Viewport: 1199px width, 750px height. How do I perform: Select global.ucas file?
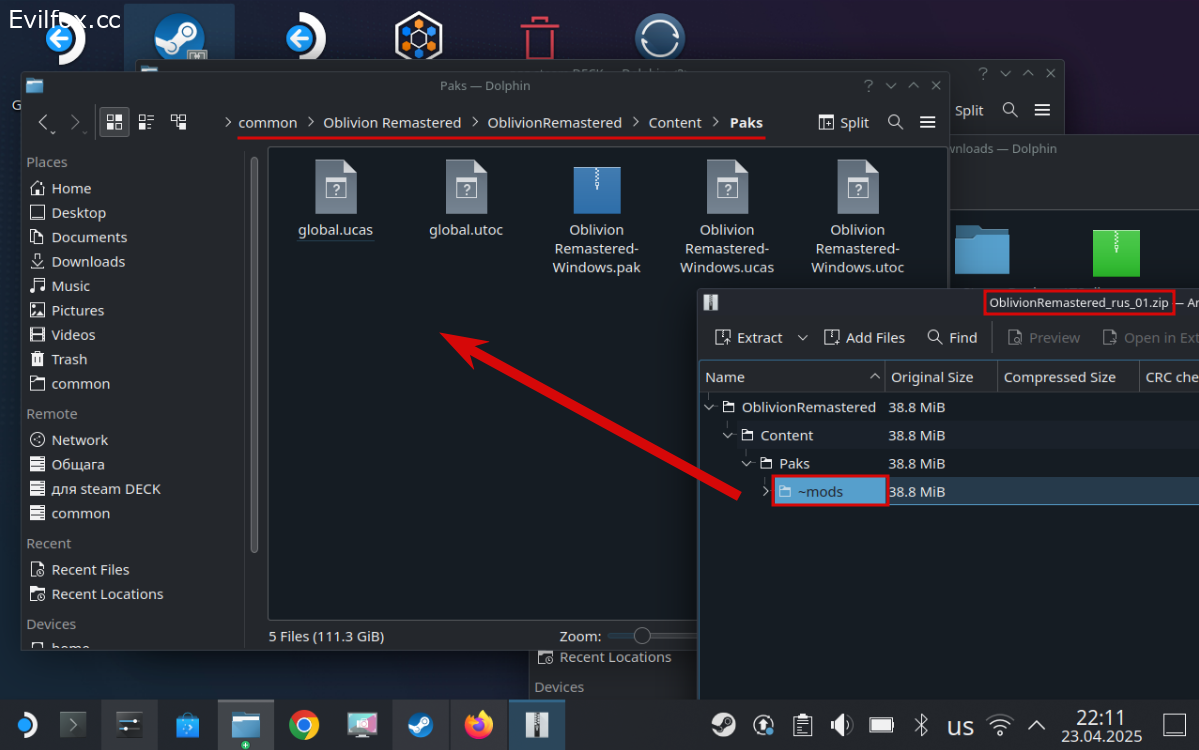coord(336,199)
